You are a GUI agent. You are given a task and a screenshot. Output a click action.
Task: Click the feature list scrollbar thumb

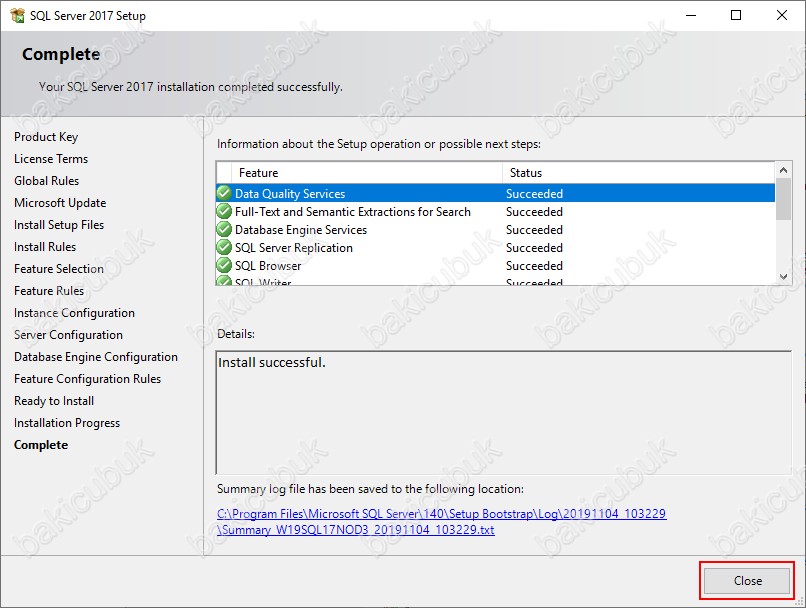pyautogui.click(x=783, y=198)
